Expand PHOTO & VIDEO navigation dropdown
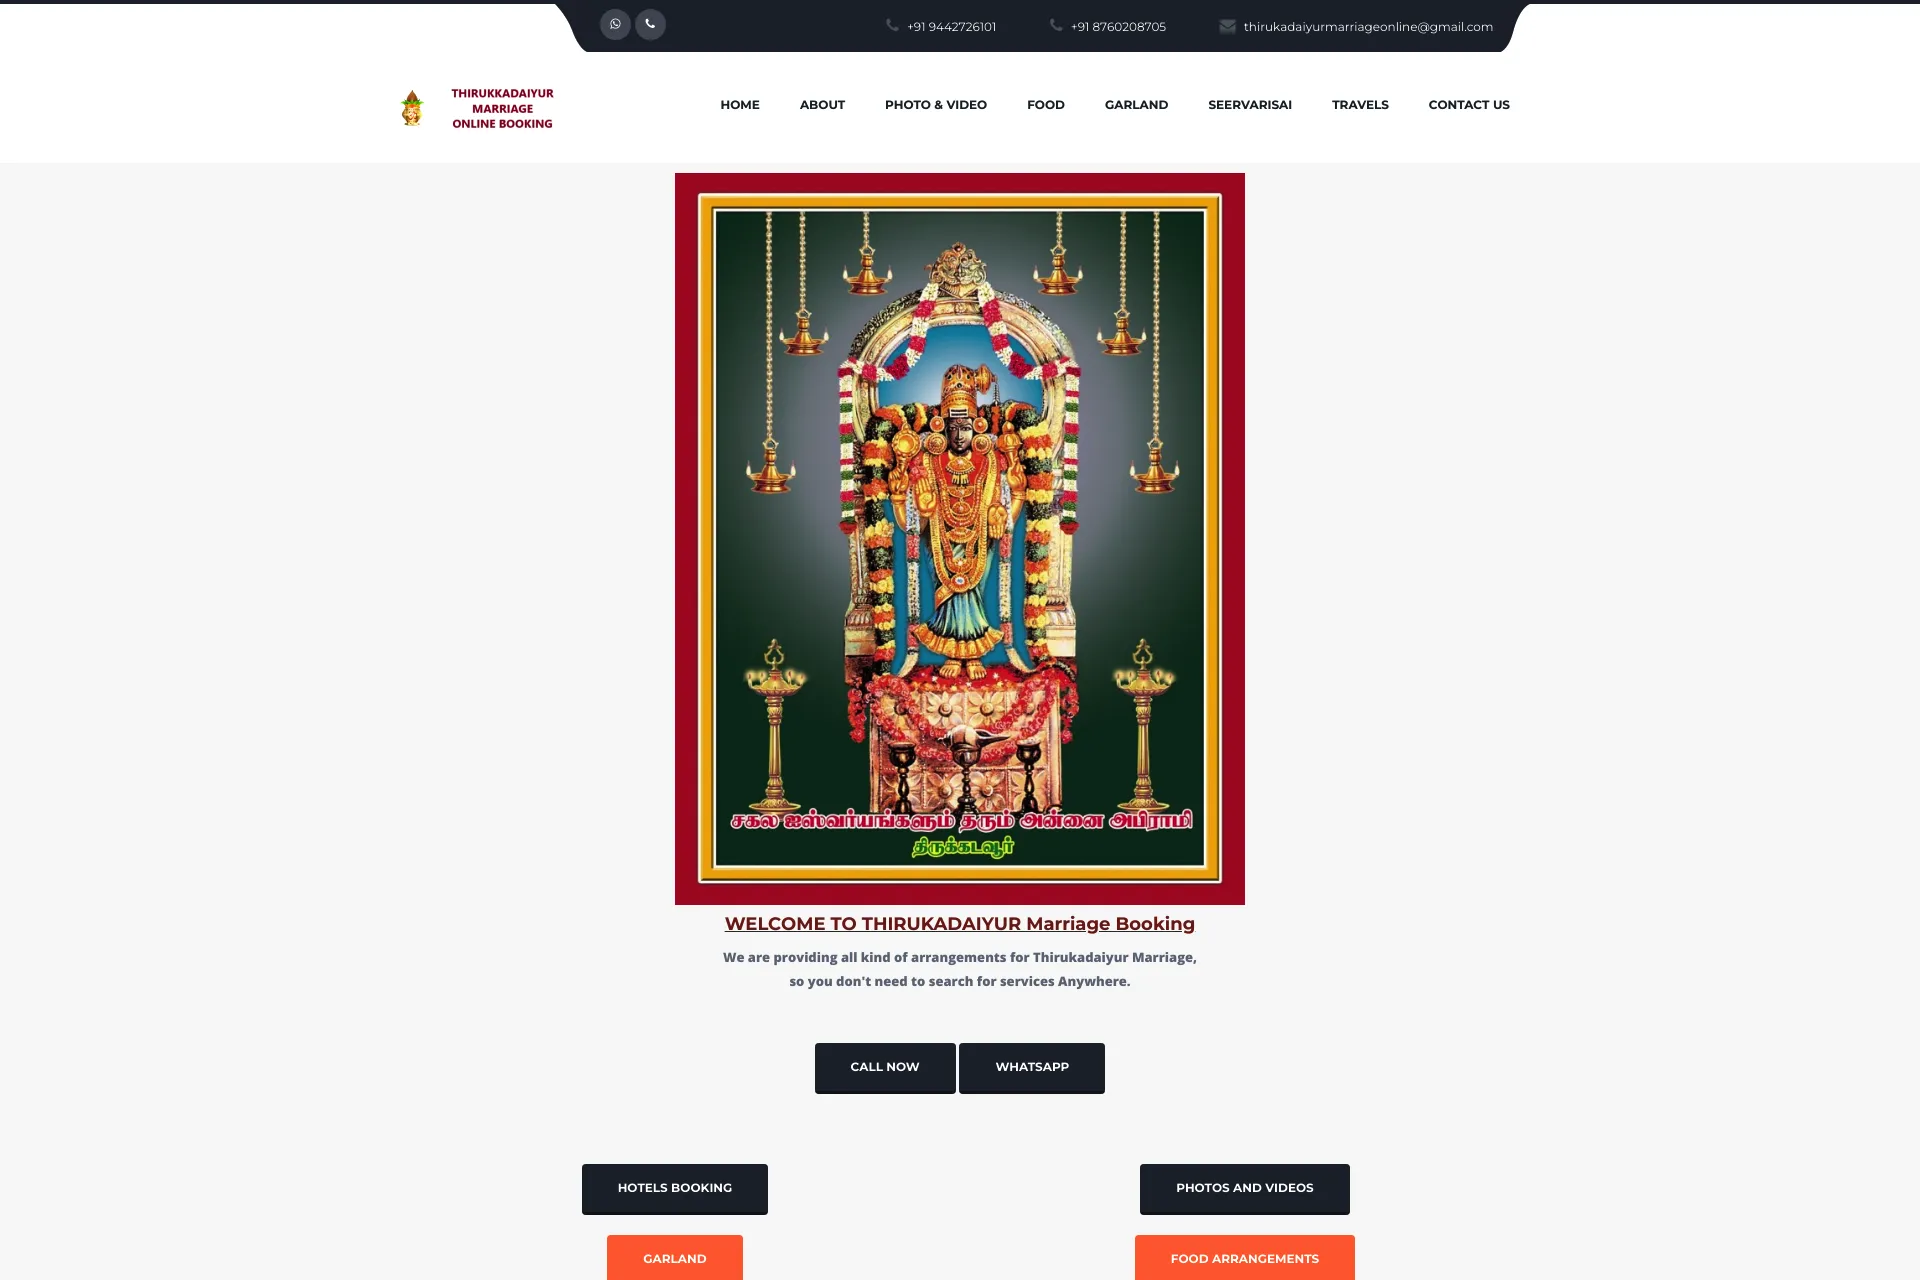Screen dimensions: 1920x1280 (x=936, y=104)
